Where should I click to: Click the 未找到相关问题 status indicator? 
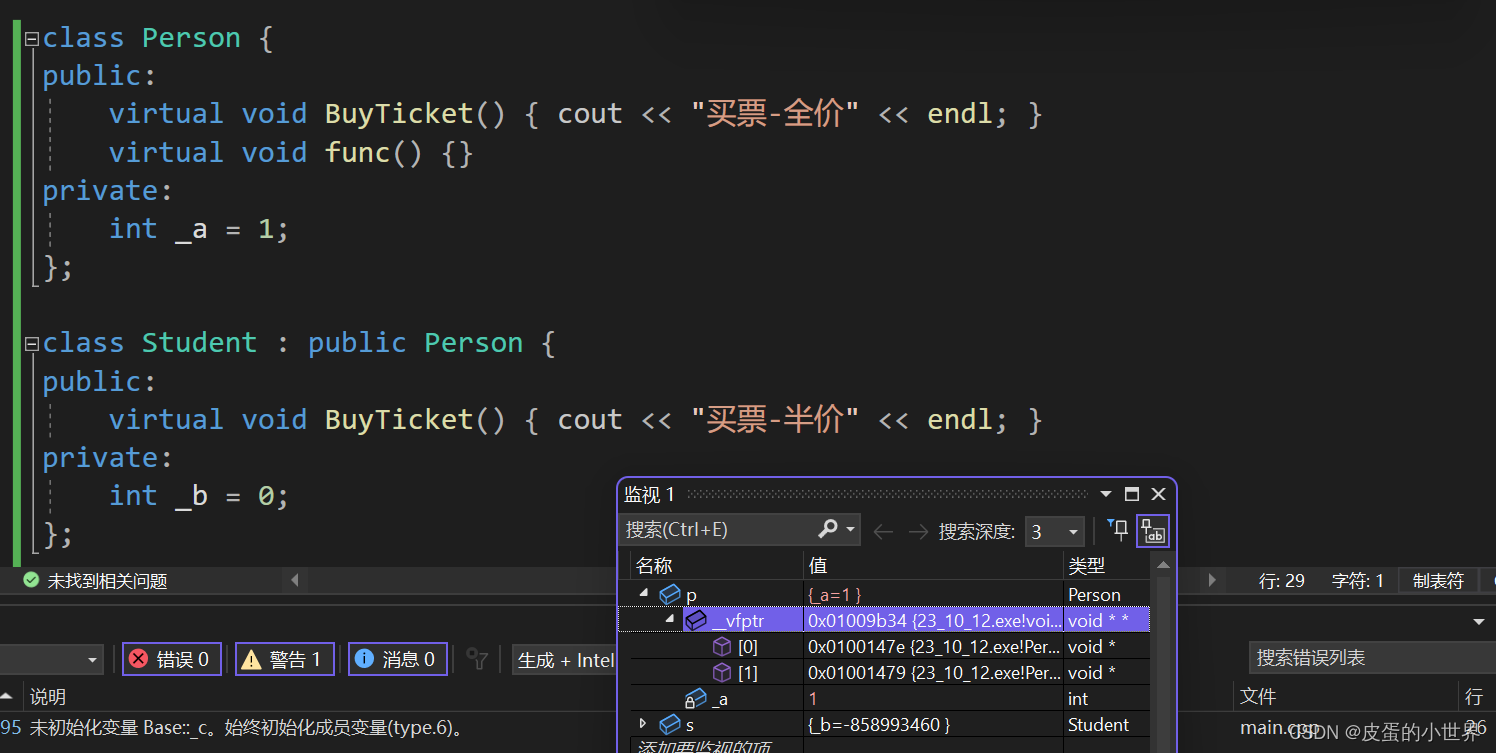point(107,581)
